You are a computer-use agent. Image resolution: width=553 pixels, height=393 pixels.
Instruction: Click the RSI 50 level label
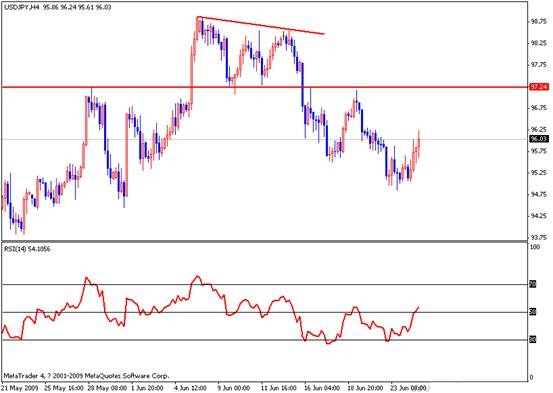(533, 312)
